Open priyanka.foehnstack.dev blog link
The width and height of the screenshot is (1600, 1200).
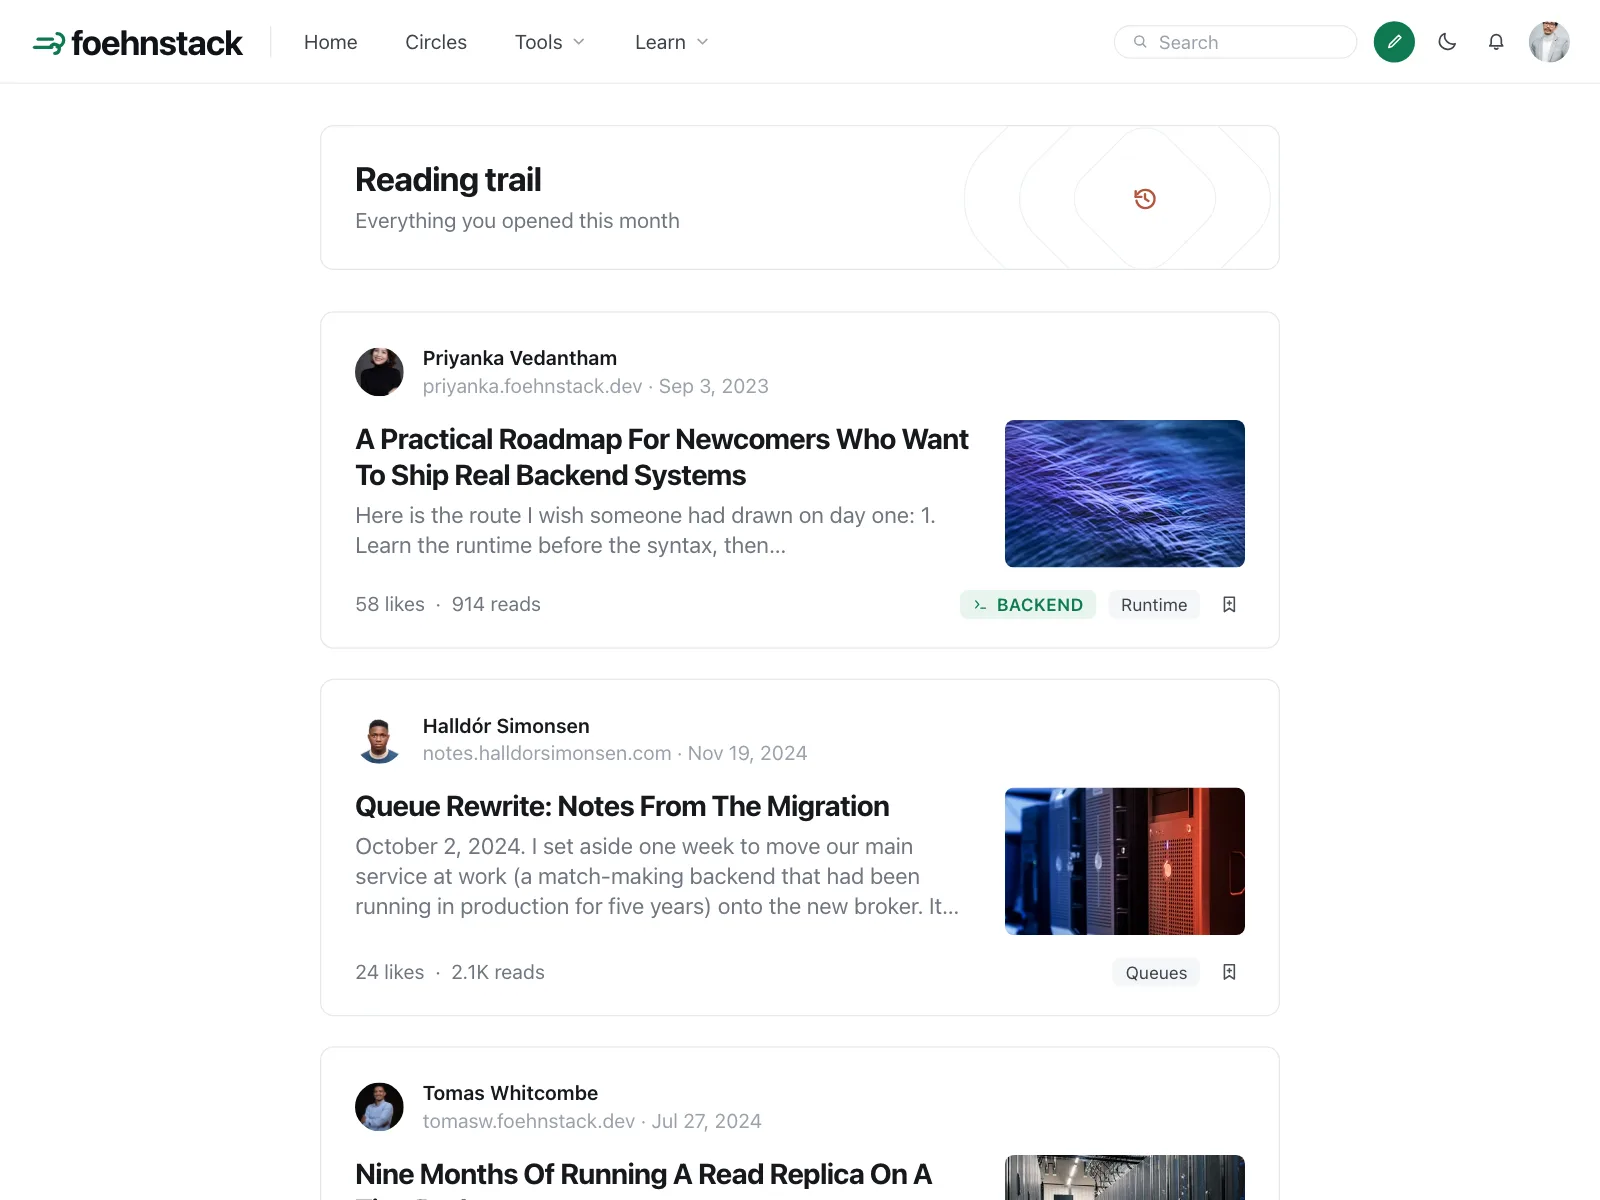coord(533,386)
